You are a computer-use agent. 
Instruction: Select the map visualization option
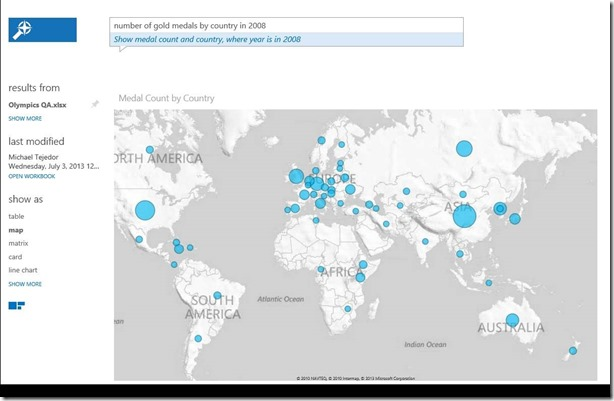click(16, 230)
